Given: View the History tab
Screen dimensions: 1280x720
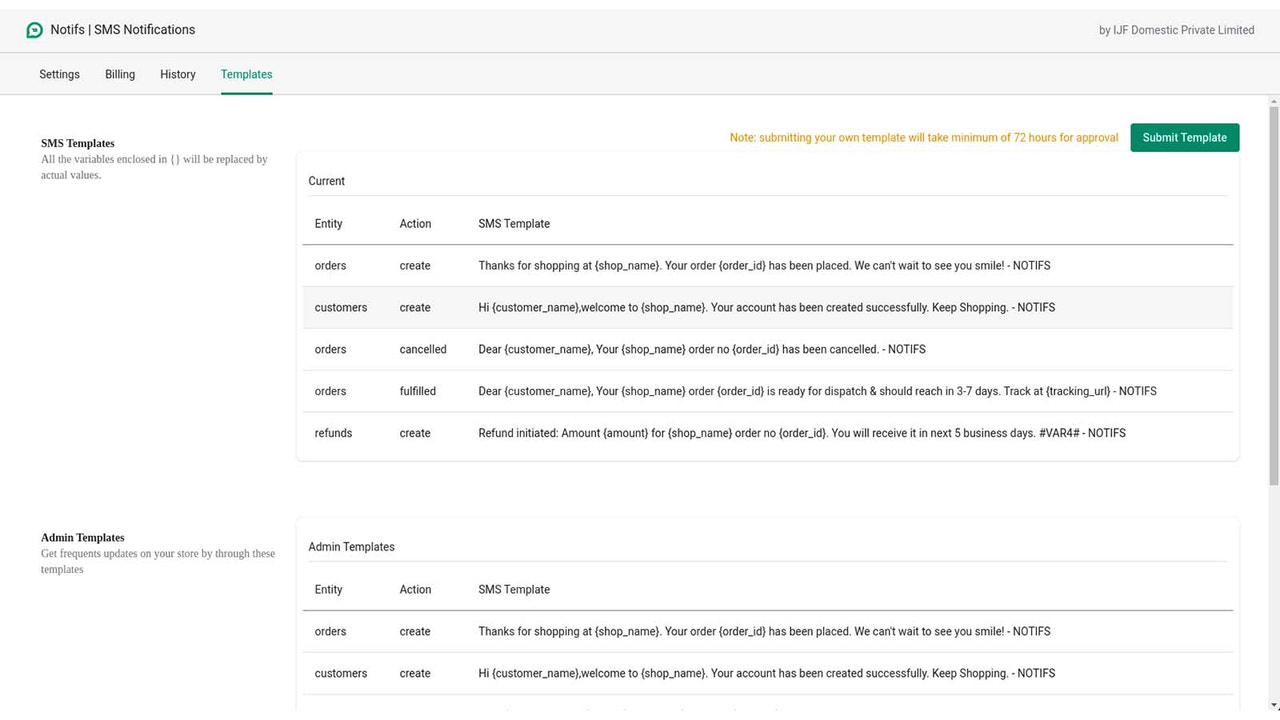Looking at the screenshot, I should [x=177, y=74].
